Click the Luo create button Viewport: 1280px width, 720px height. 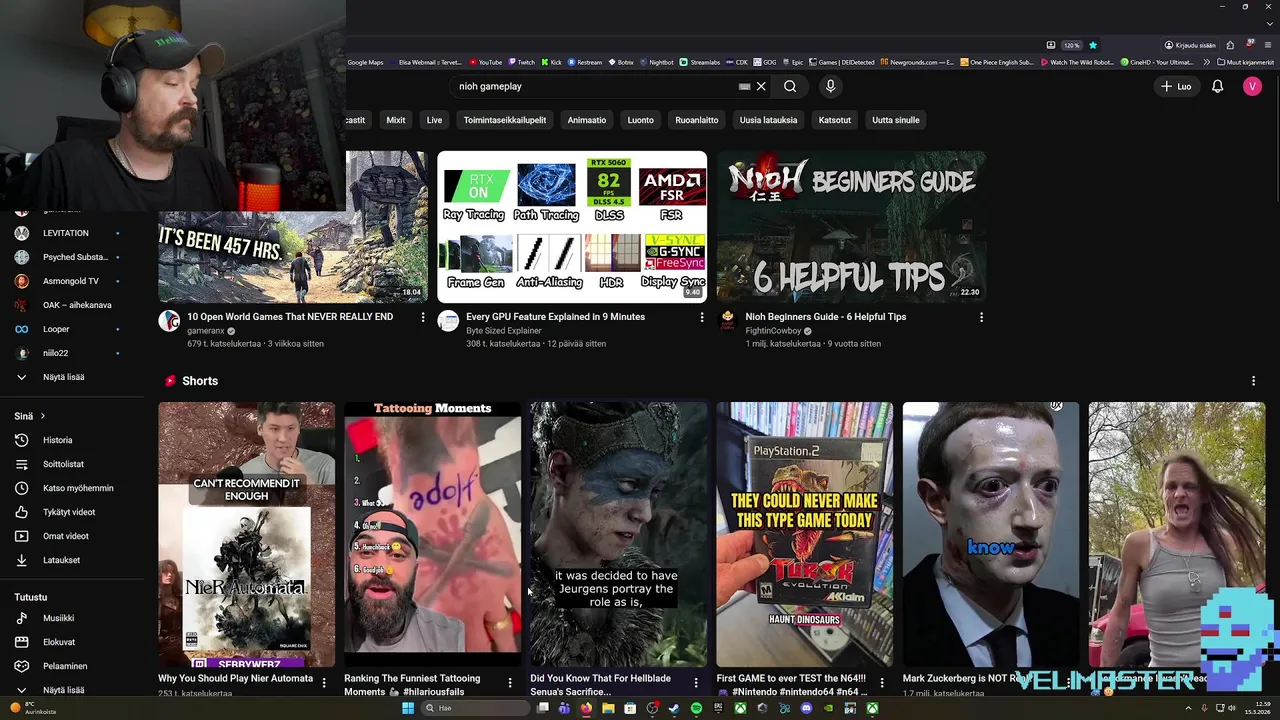1176,86
